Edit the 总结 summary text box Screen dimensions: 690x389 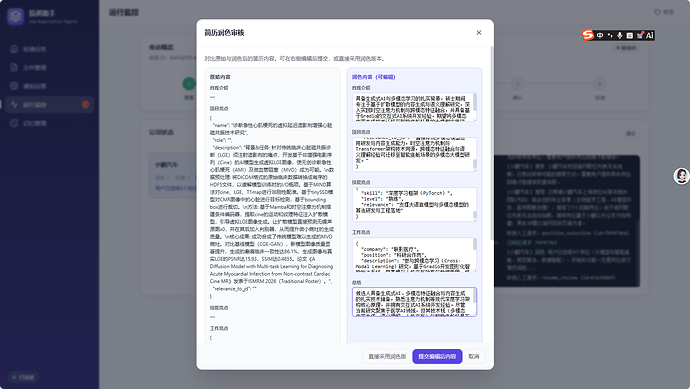coord(414,302)
